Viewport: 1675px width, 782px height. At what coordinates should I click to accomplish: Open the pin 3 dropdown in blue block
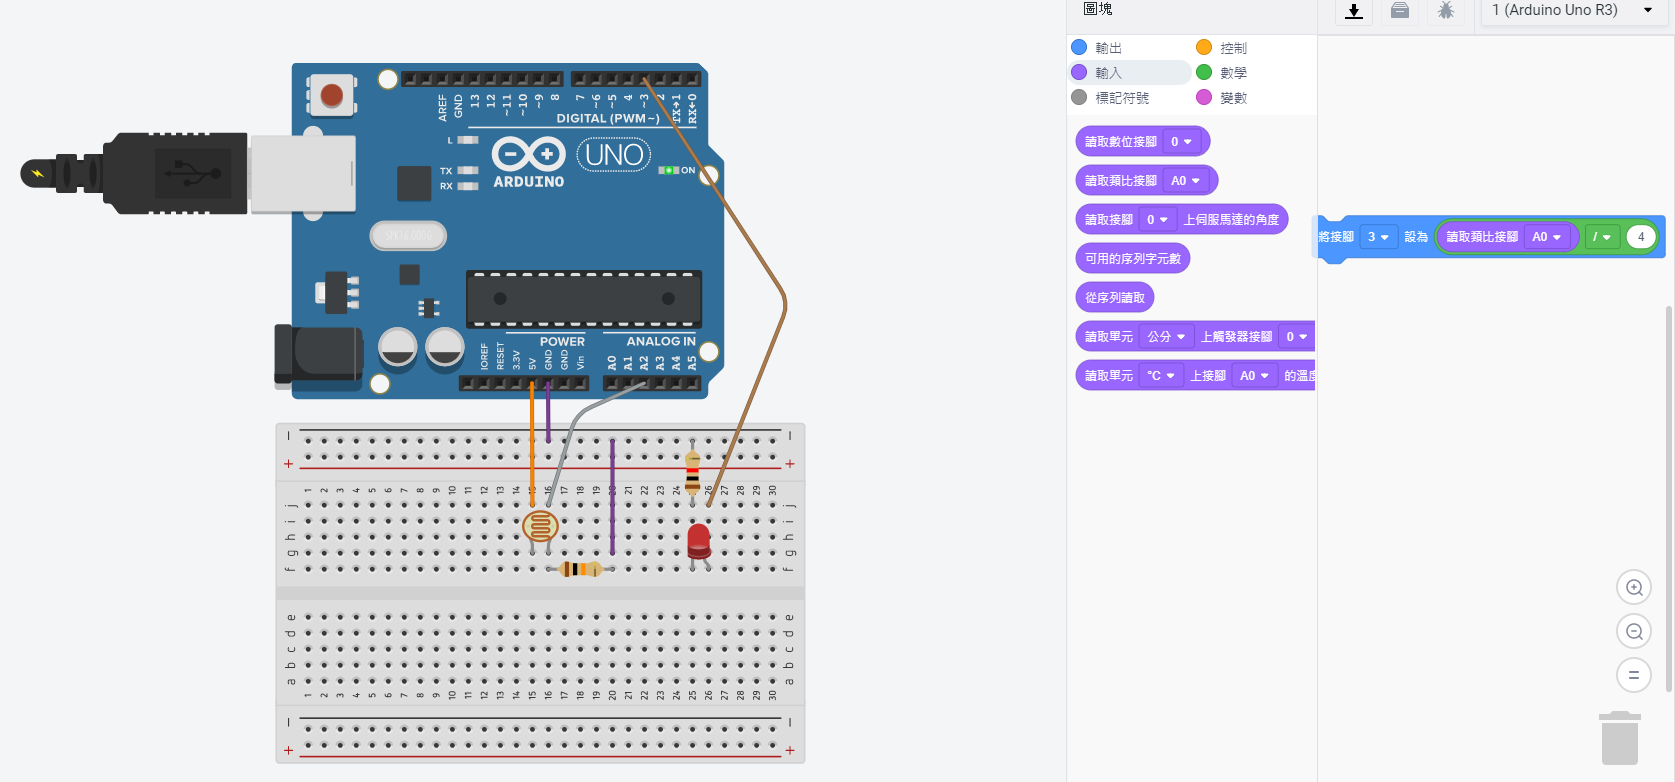(x=1378, y=237)
